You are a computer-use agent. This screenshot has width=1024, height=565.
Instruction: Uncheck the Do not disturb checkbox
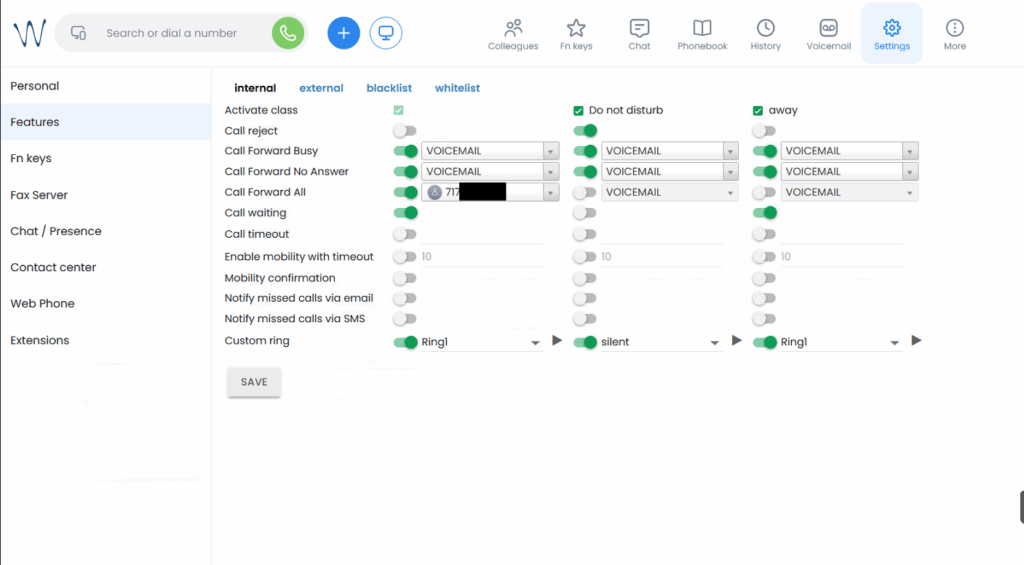578,111
